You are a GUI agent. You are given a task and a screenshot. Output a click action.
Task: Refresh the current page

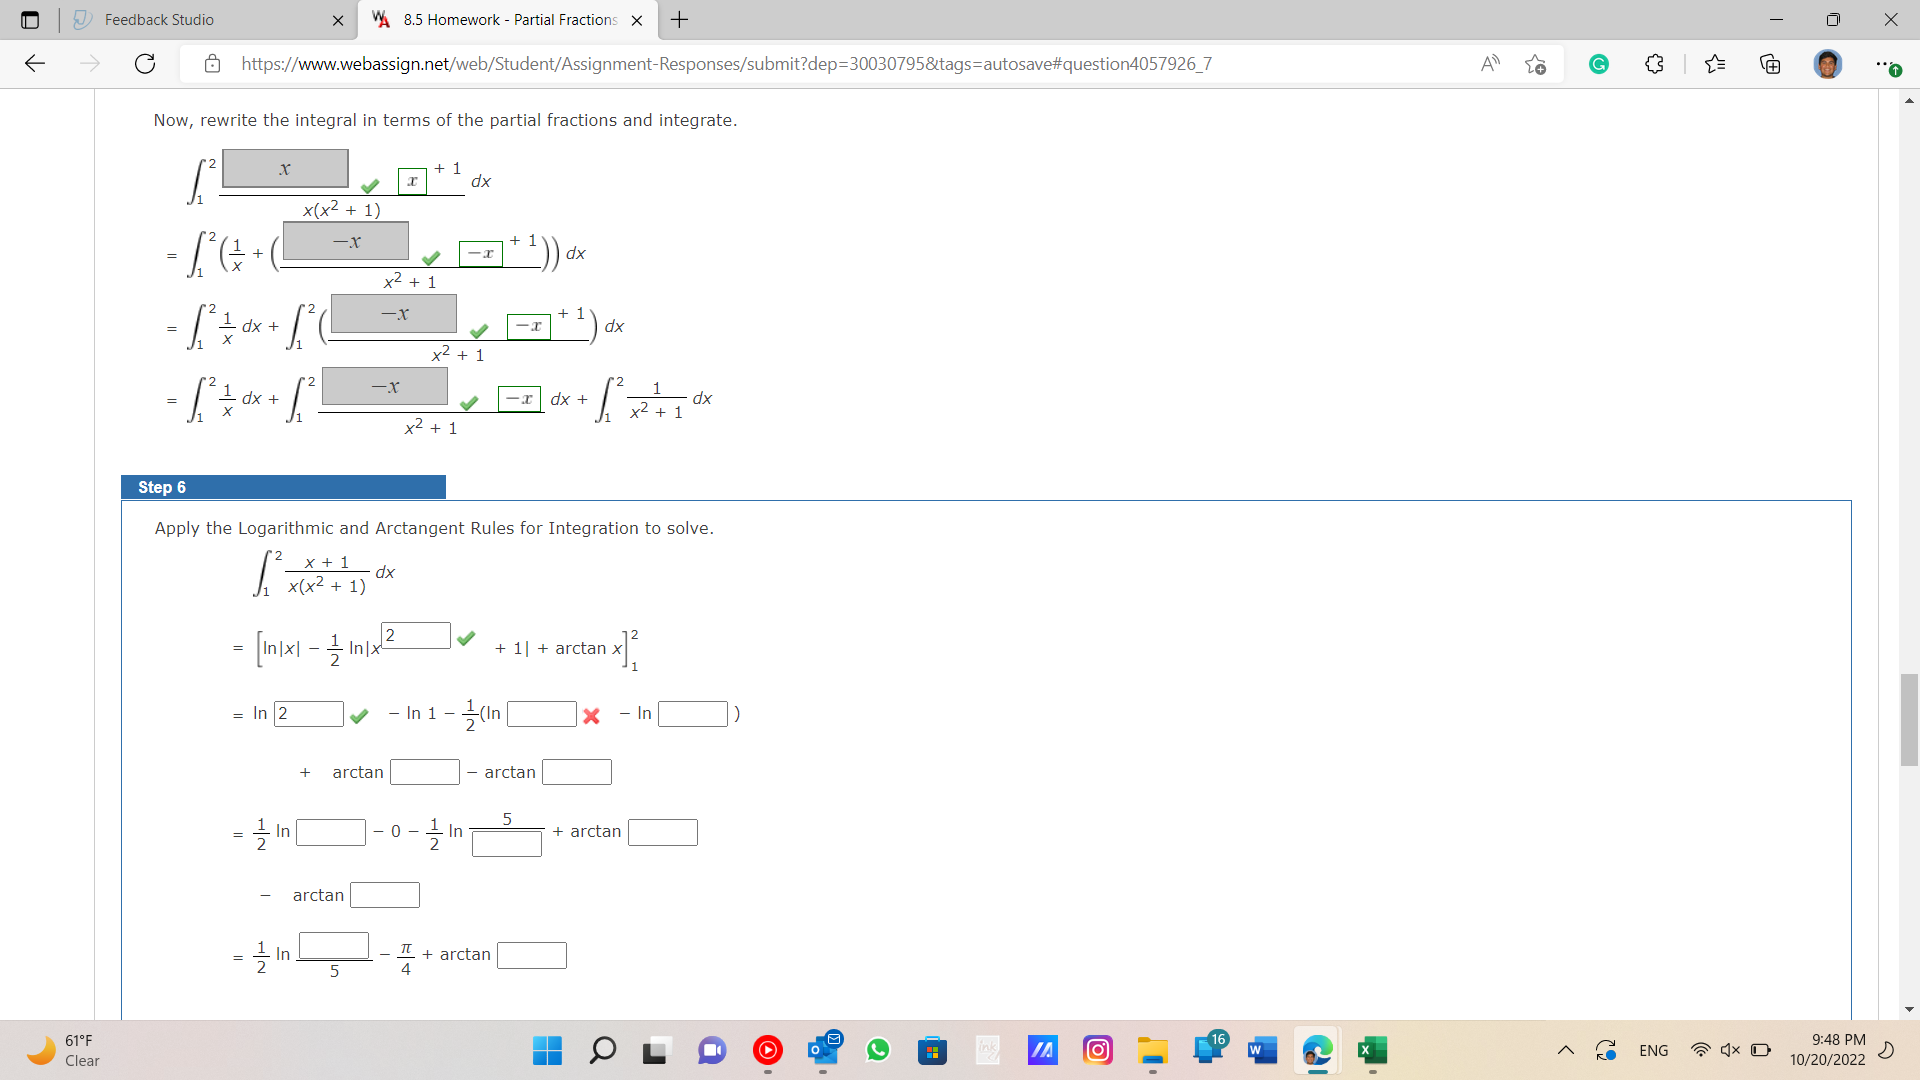pos(144,64)
